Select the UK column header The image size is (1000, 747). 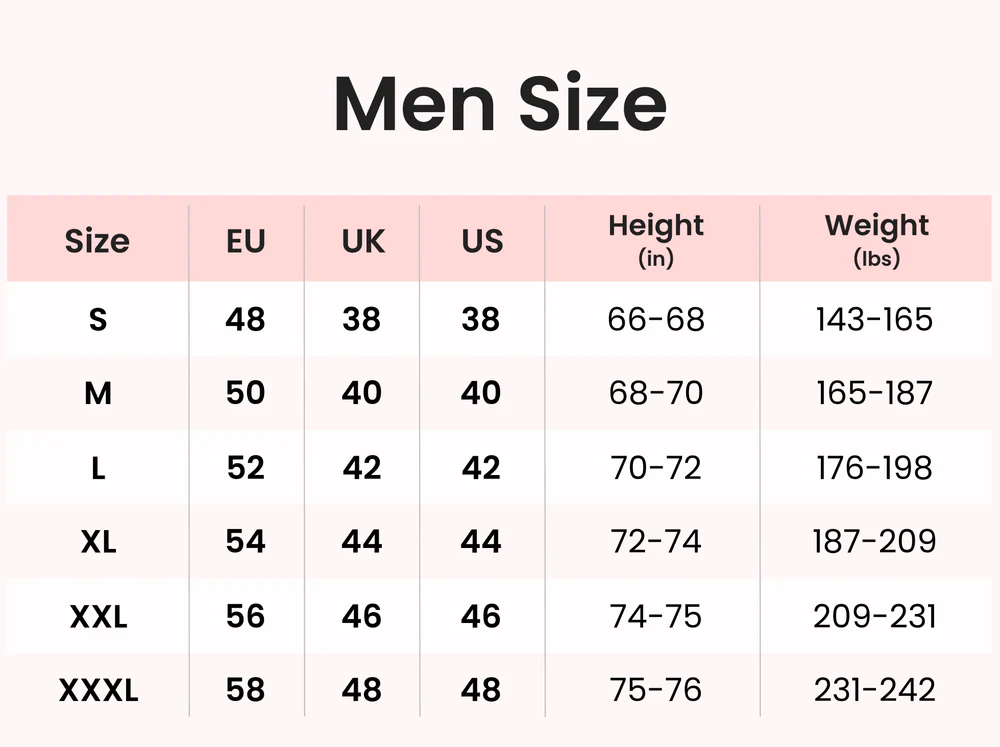tap(362, 241)
